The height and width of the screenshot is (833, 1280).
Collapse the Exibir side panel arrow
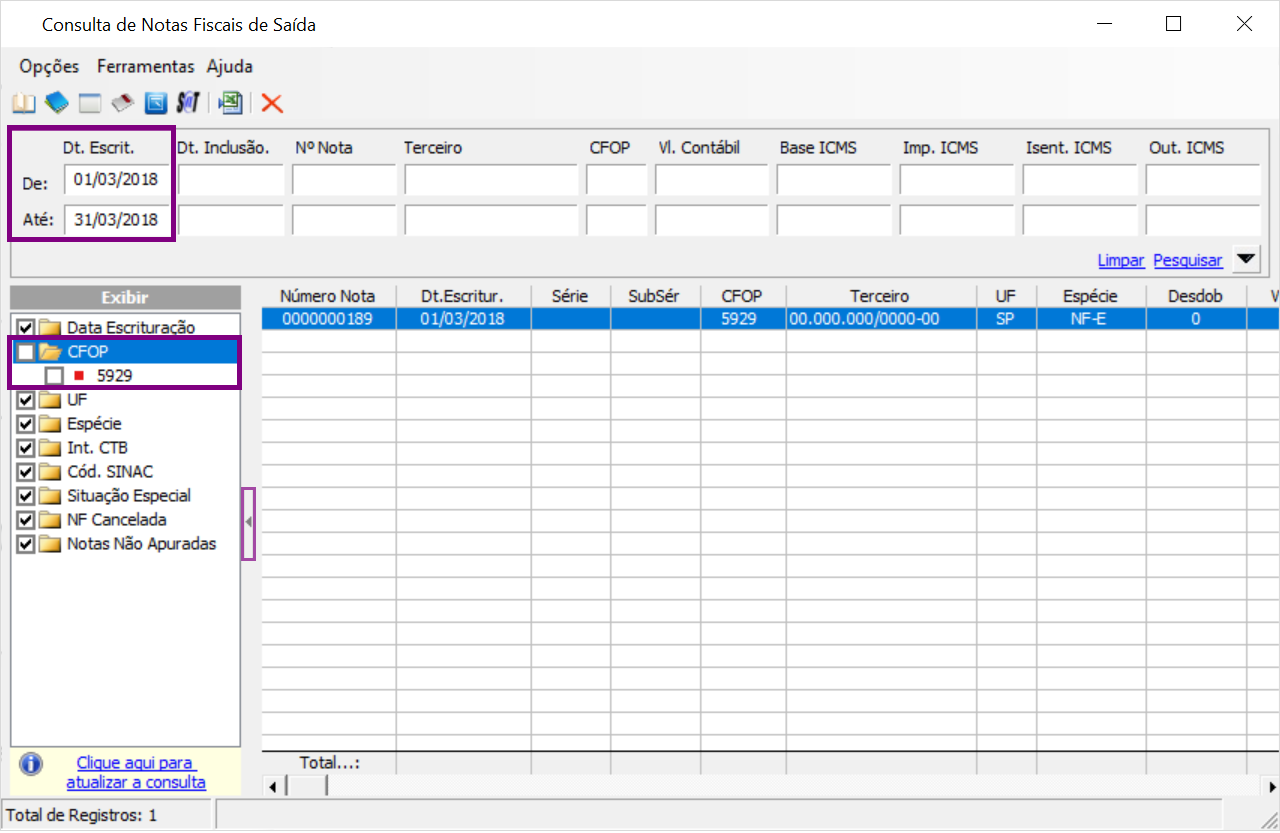pyautogui.click(x=249, y=523)
